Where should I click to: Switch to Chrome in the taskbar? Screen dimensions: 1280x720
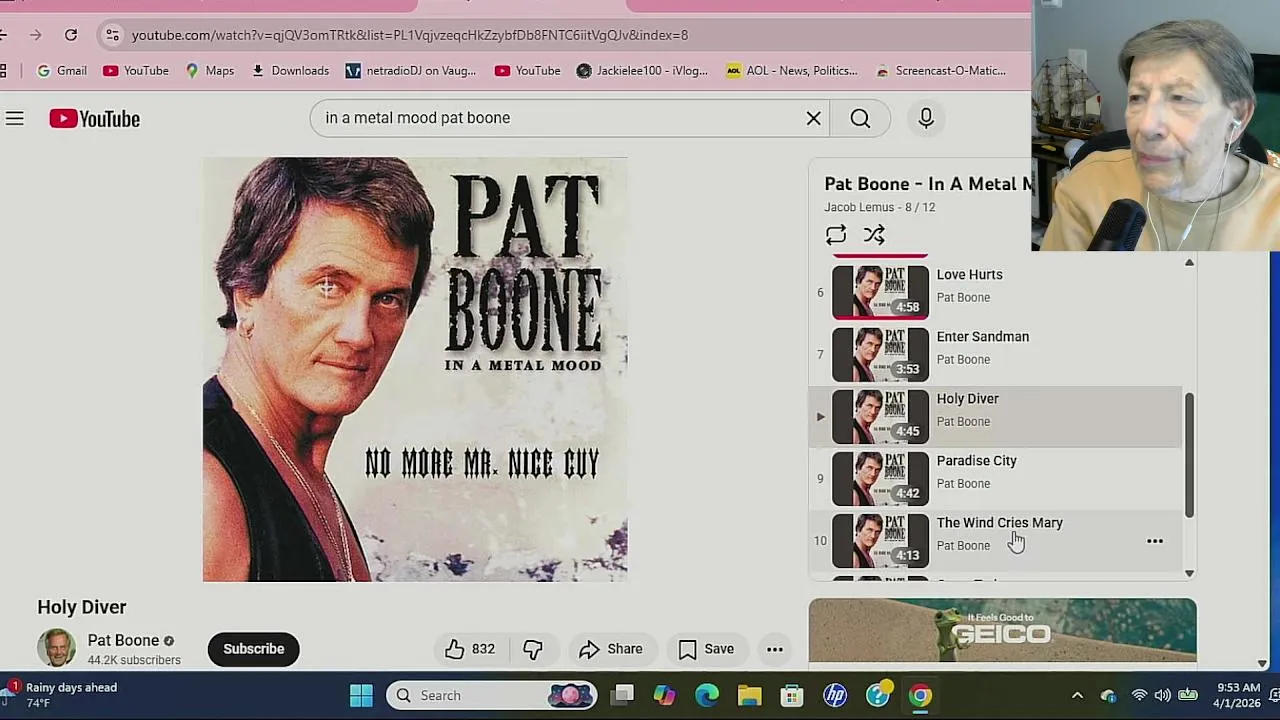(x=920, y=695)
